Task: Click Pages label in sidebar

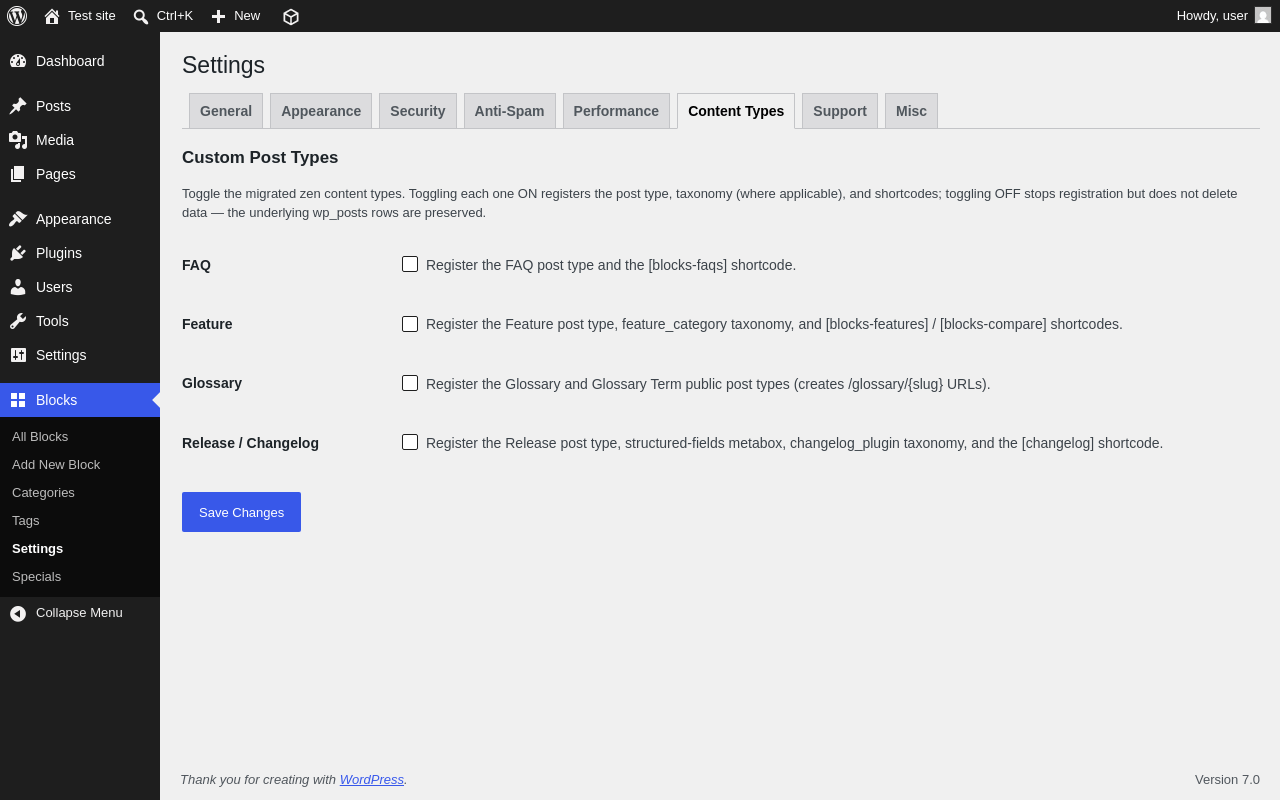Action: click(x=56, y=174)
